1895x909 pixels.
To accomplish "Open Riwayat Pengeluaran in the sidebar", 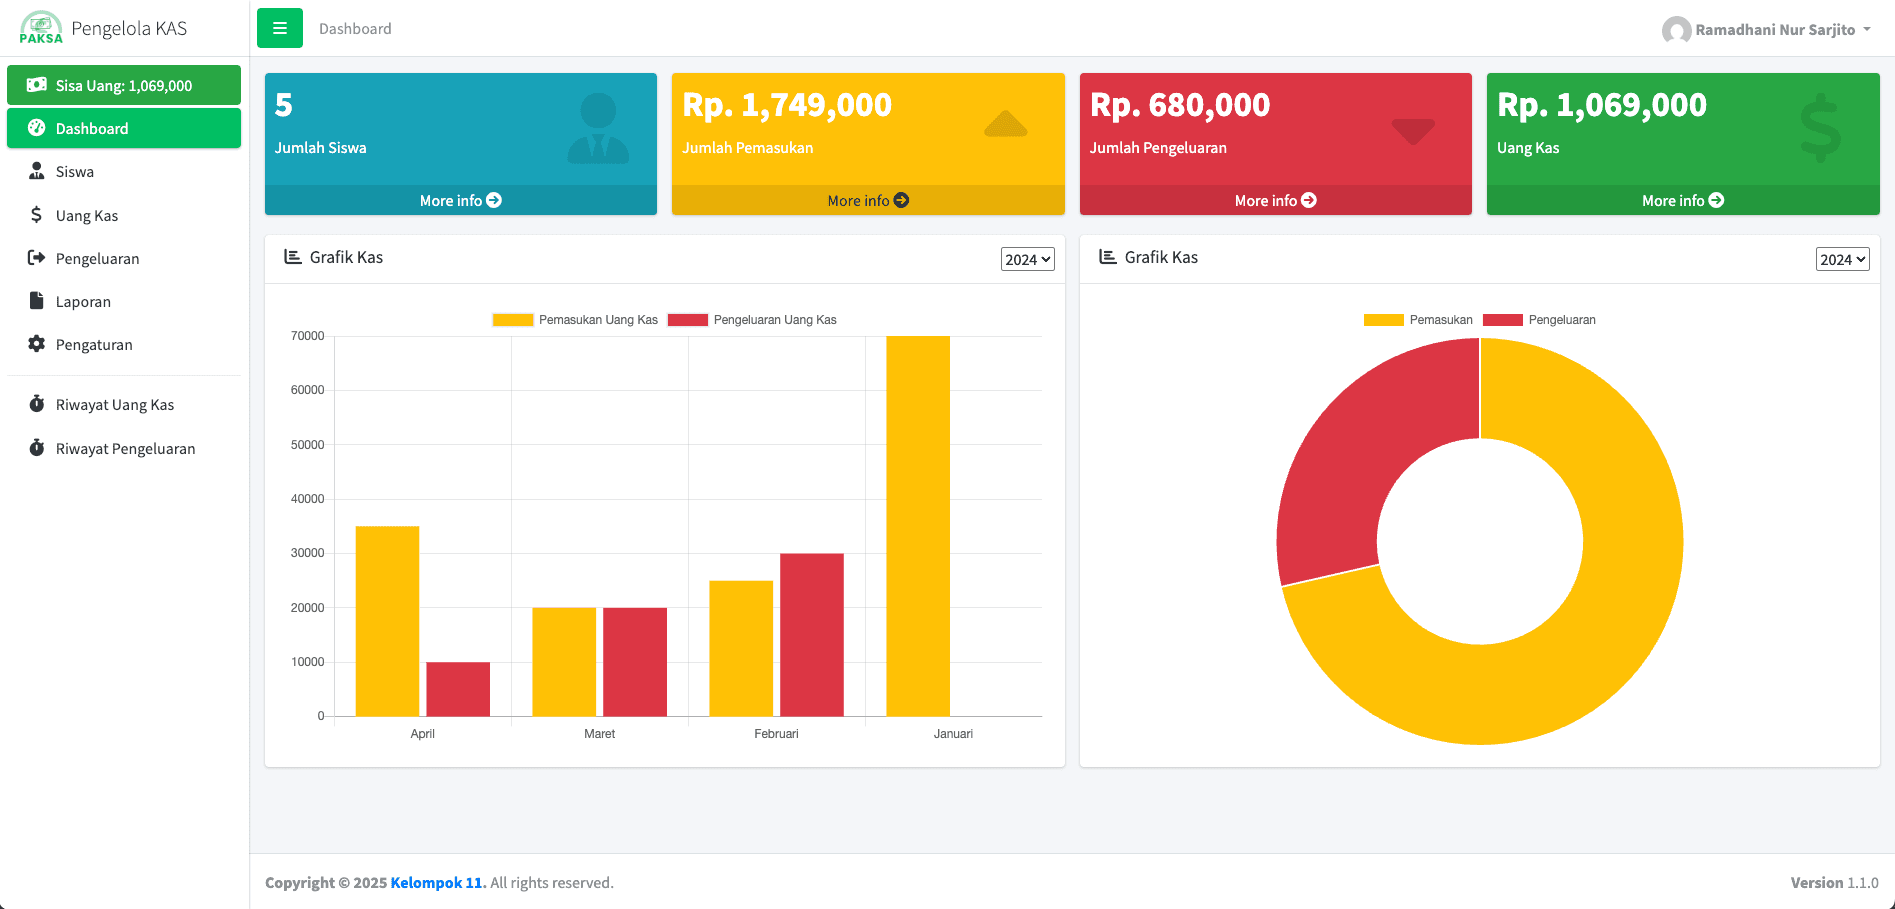I will click(125, 448).
